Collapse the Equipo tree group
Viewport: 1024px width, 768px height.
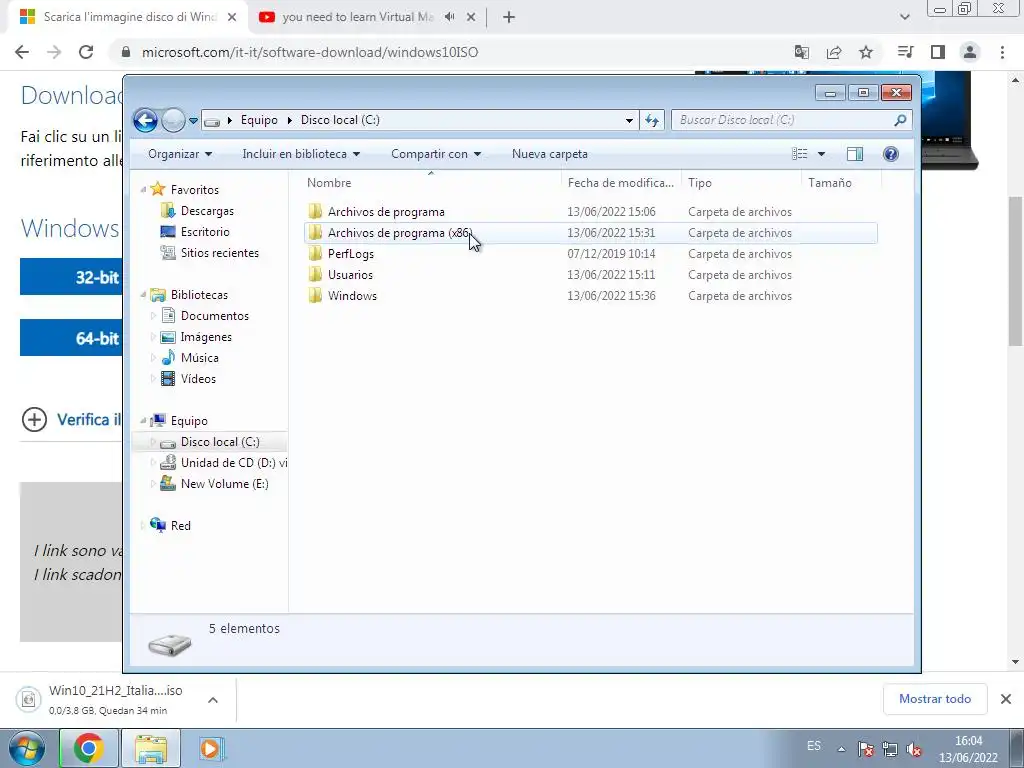tap(143, 421)
